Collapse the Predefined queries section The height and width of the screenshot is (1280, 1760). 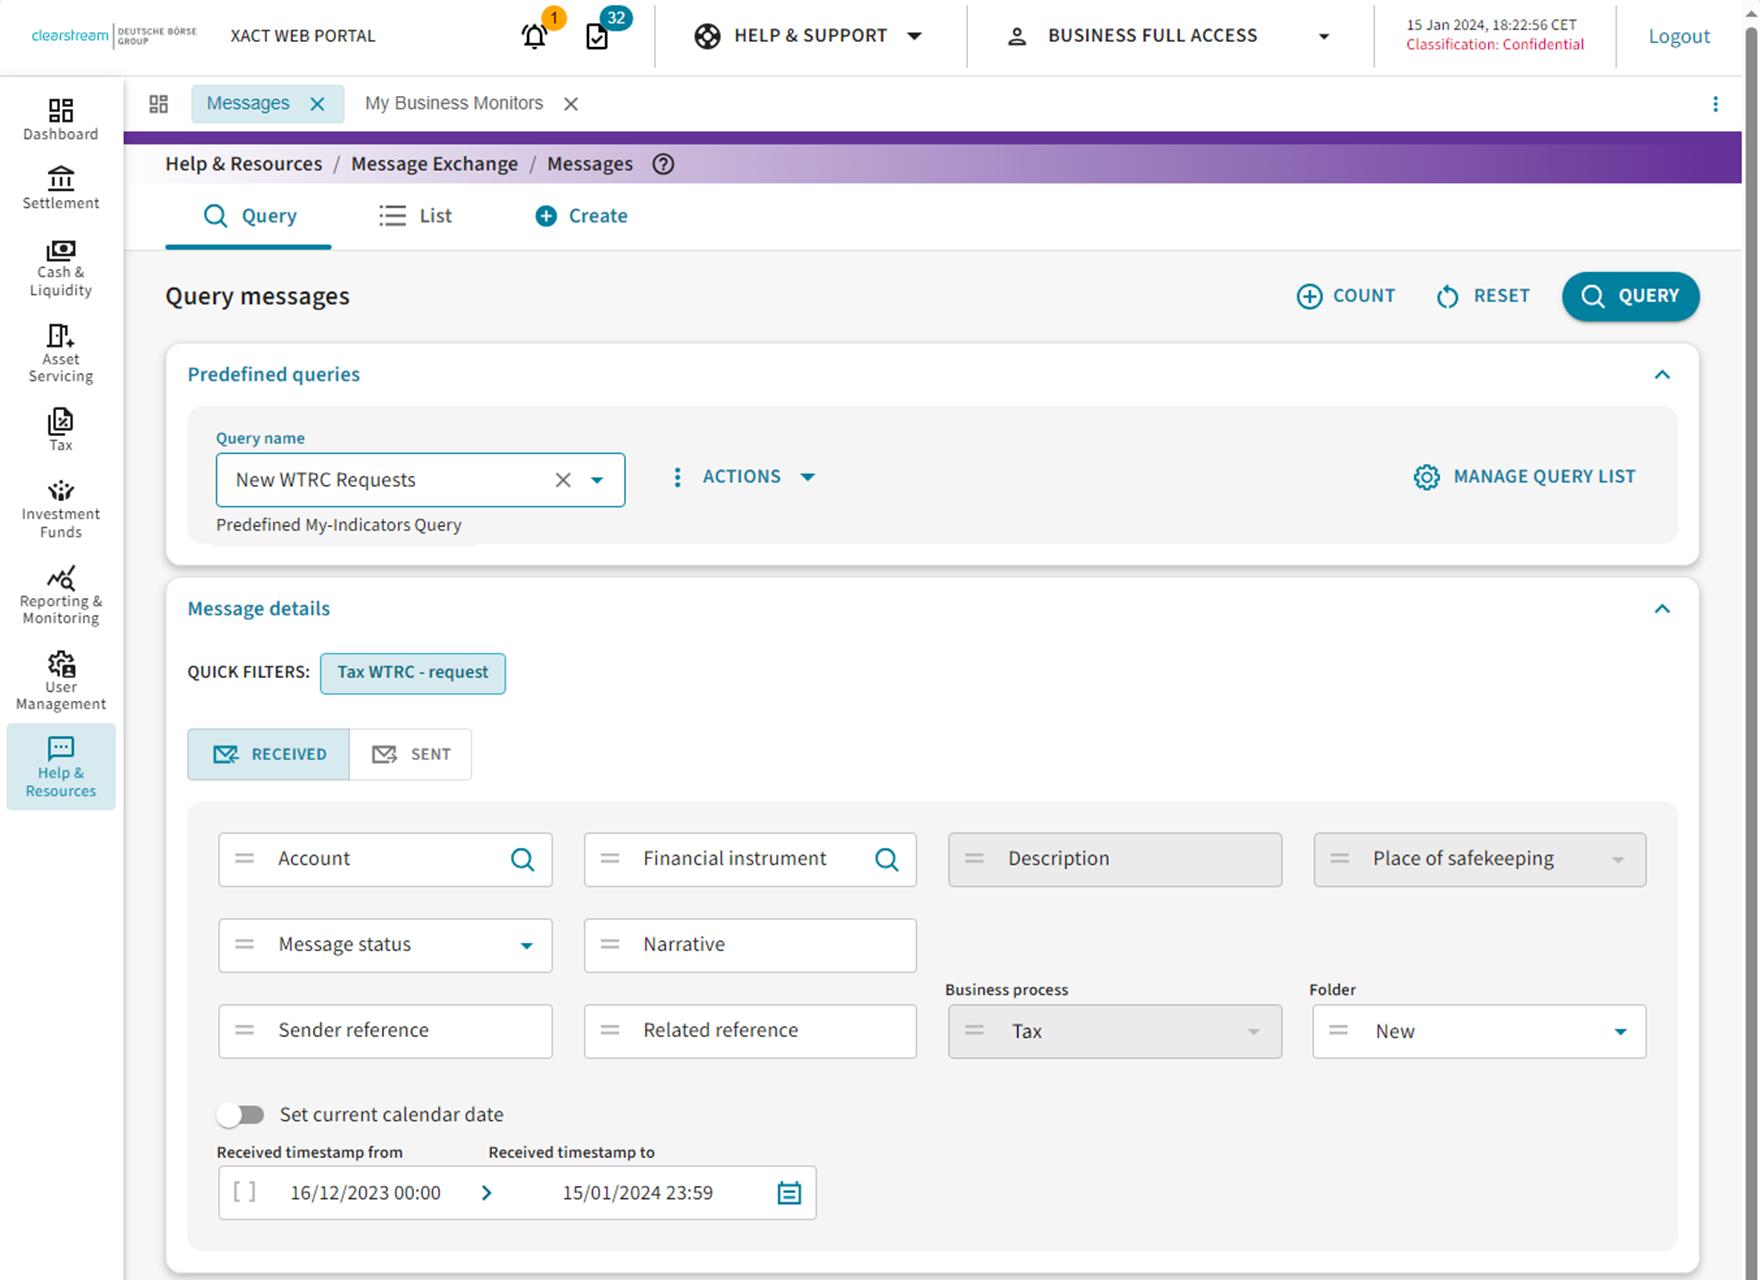pos(1662,375)
